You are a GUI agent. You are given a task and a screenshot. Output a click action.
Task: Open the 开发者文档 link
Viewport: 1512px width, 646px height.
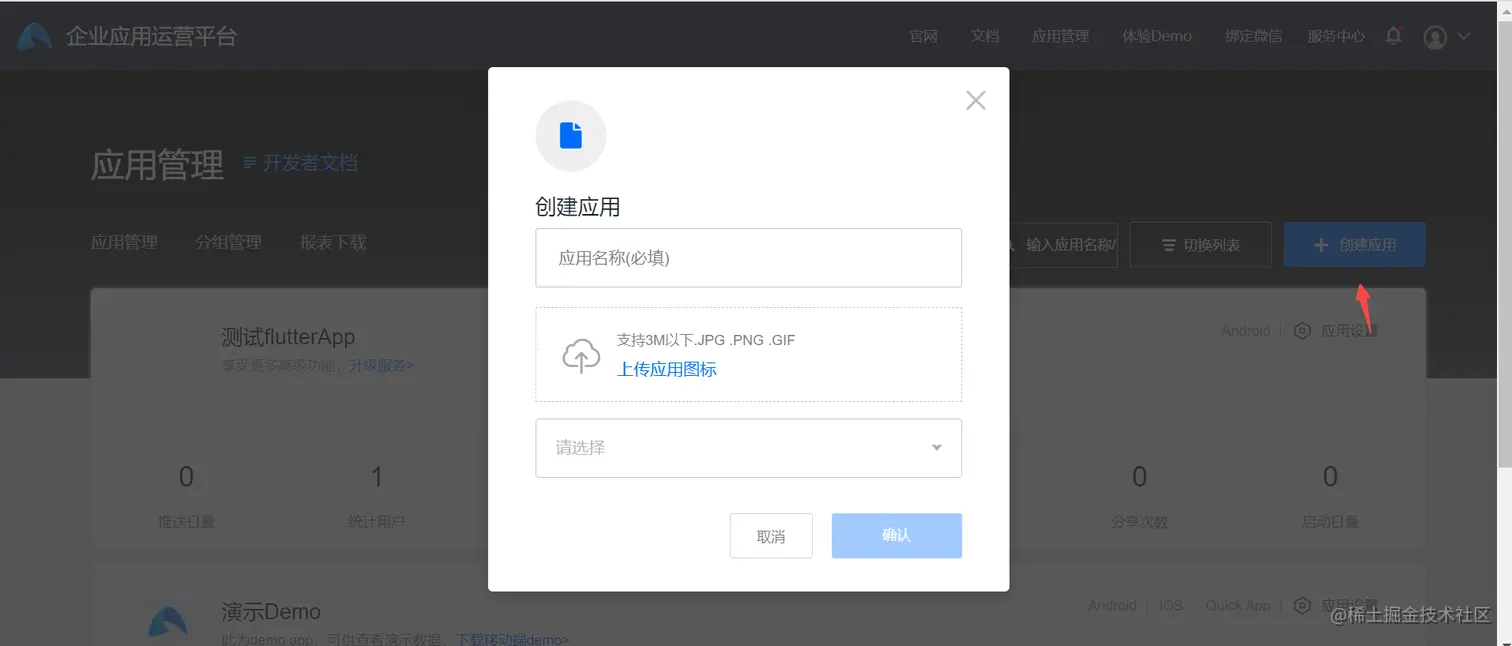(x=301, y=162)
